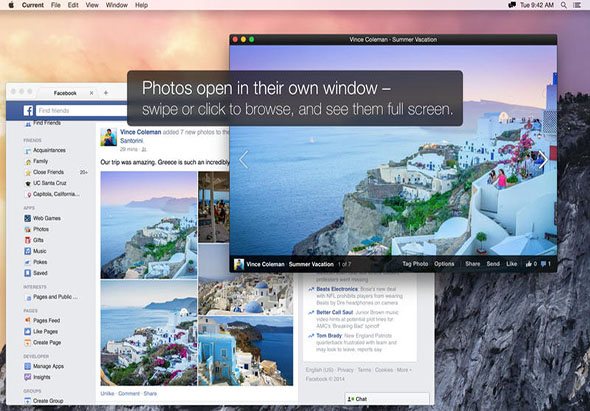Open Web Games app icon
Image resolution: width=590 pixels, height=411 pixels.
click(x=28, y=218)
